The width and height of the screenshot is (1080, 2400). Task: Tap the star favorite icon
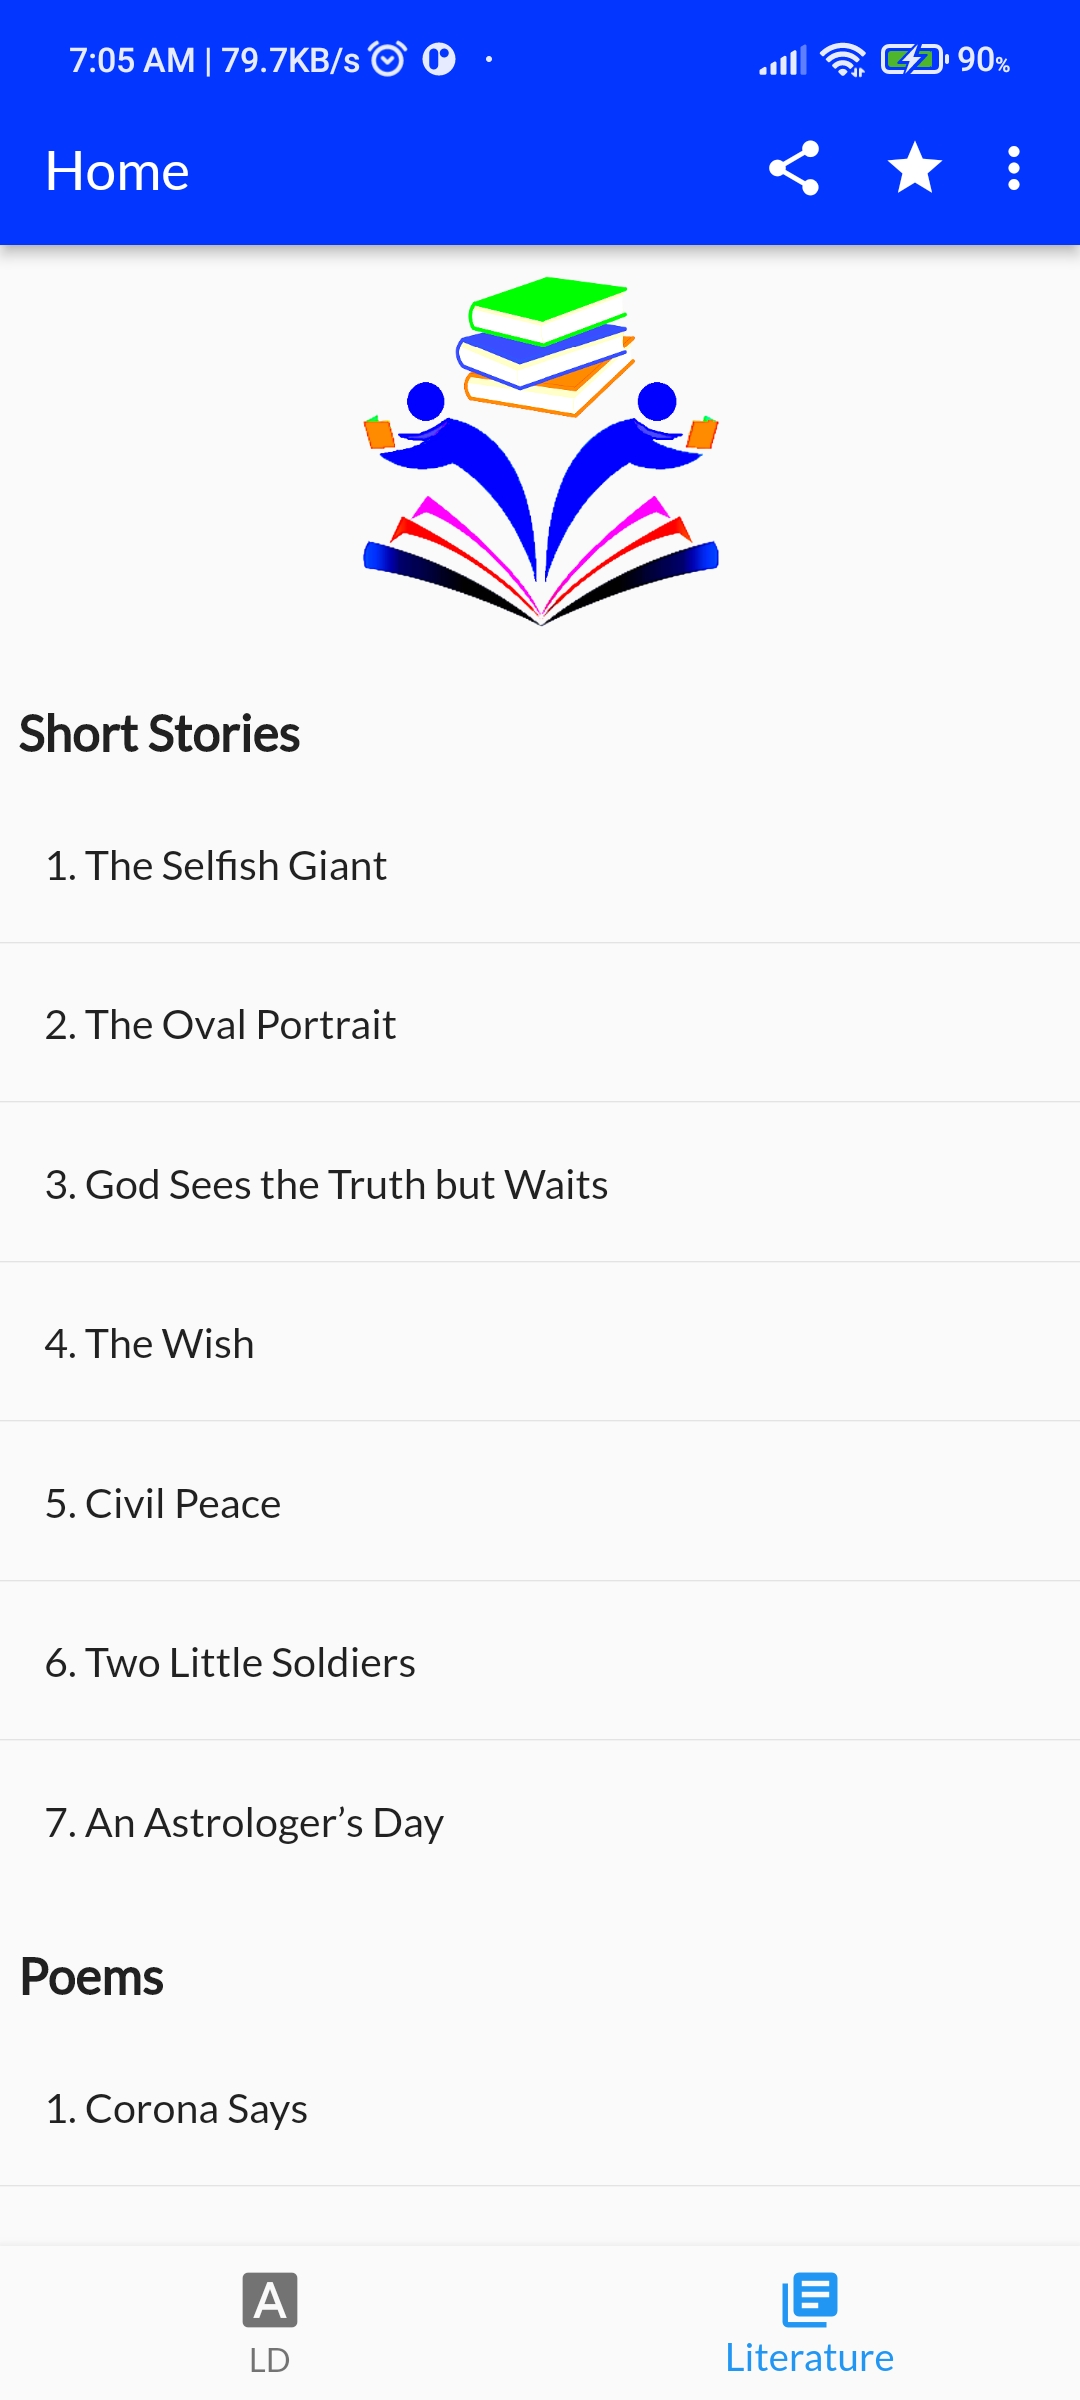[x=914, y=168]
